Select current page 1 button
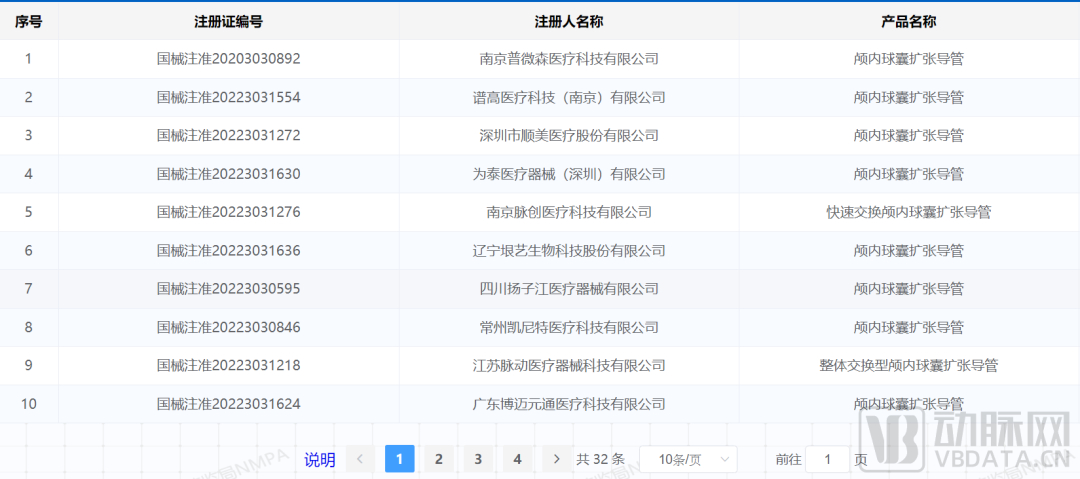Viewport: 1080px width, 479px height. 399,459
